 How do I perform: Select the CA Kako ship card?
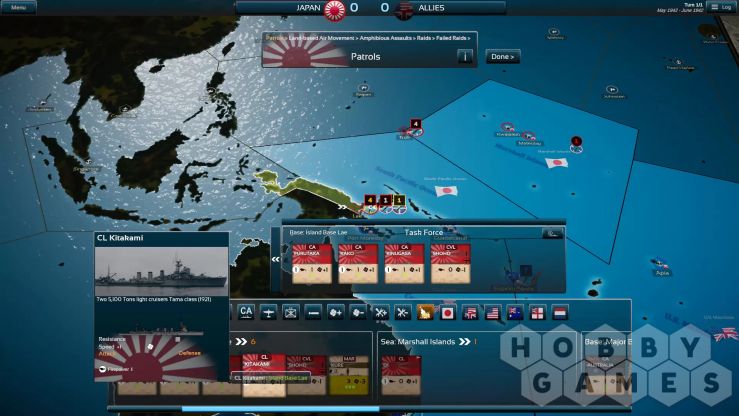358,263
